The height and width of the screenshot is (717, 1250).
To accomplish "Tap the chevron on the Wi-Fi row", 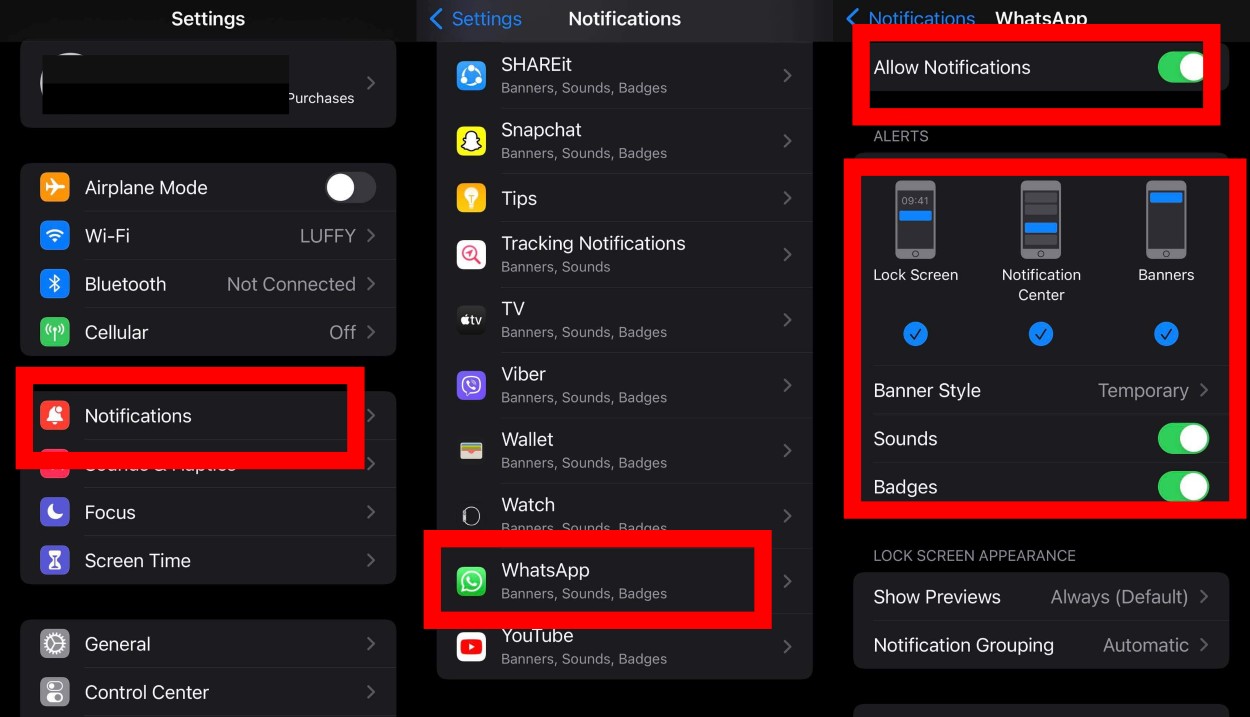I will [x=371, y=236].
